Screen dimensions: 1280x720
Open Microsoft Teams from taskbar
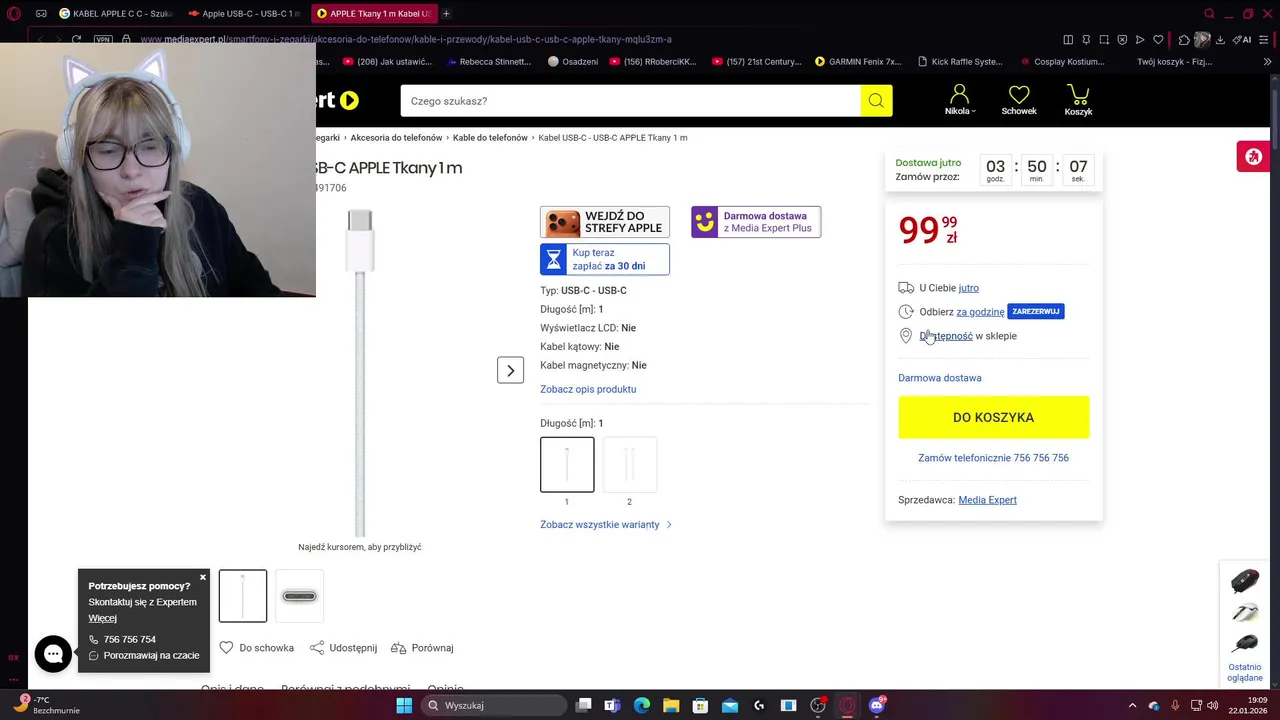[x=612, y=705]
